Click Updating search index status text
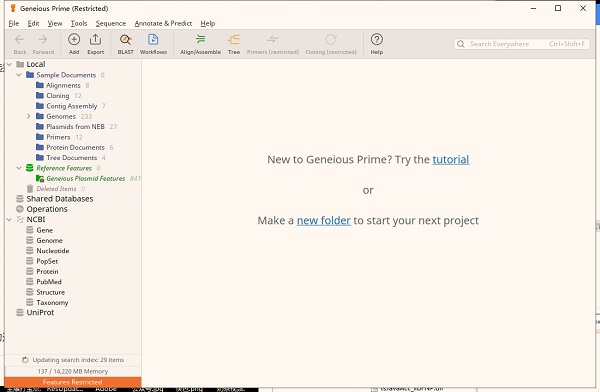600x392 pixels. (x=78, y=360)
